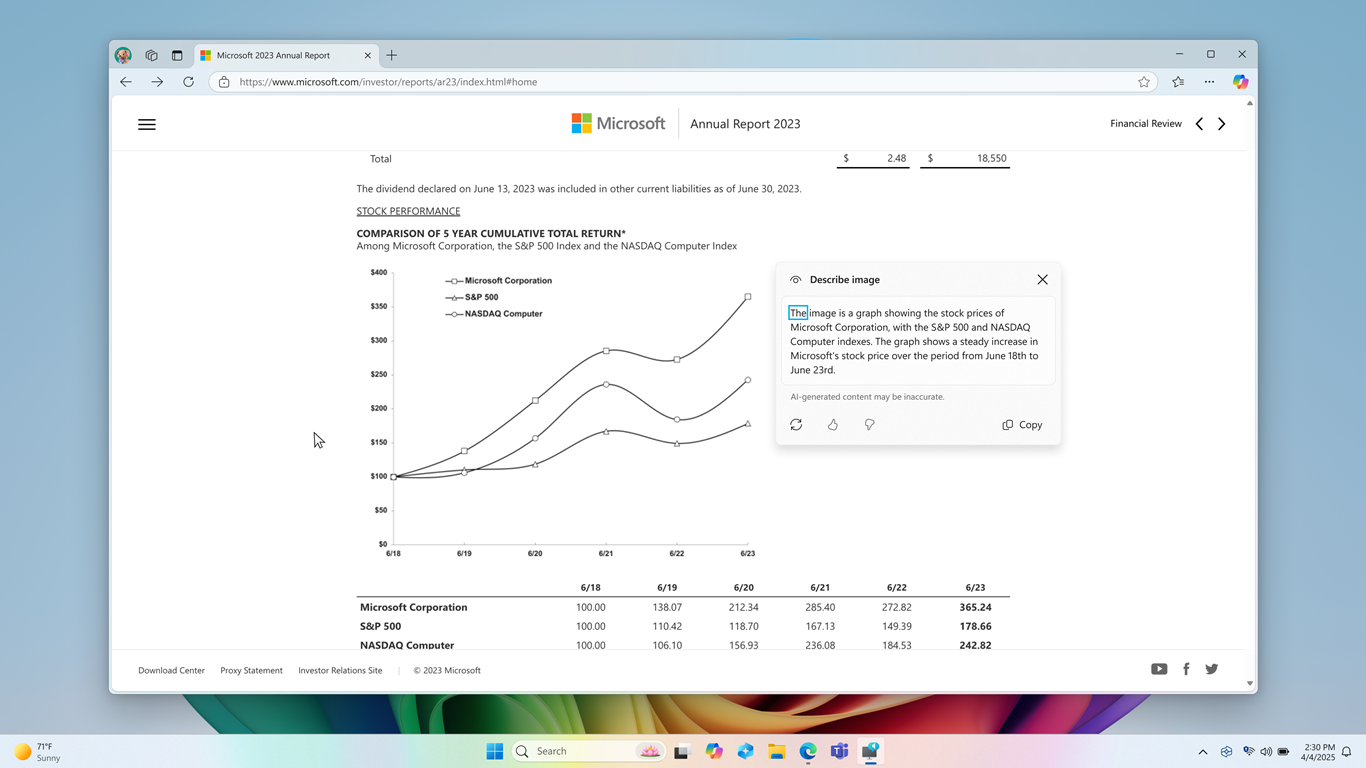Viewport: 1366px width, 768px height.
Task: Go to next section using right chevron
Action: 1221,123
